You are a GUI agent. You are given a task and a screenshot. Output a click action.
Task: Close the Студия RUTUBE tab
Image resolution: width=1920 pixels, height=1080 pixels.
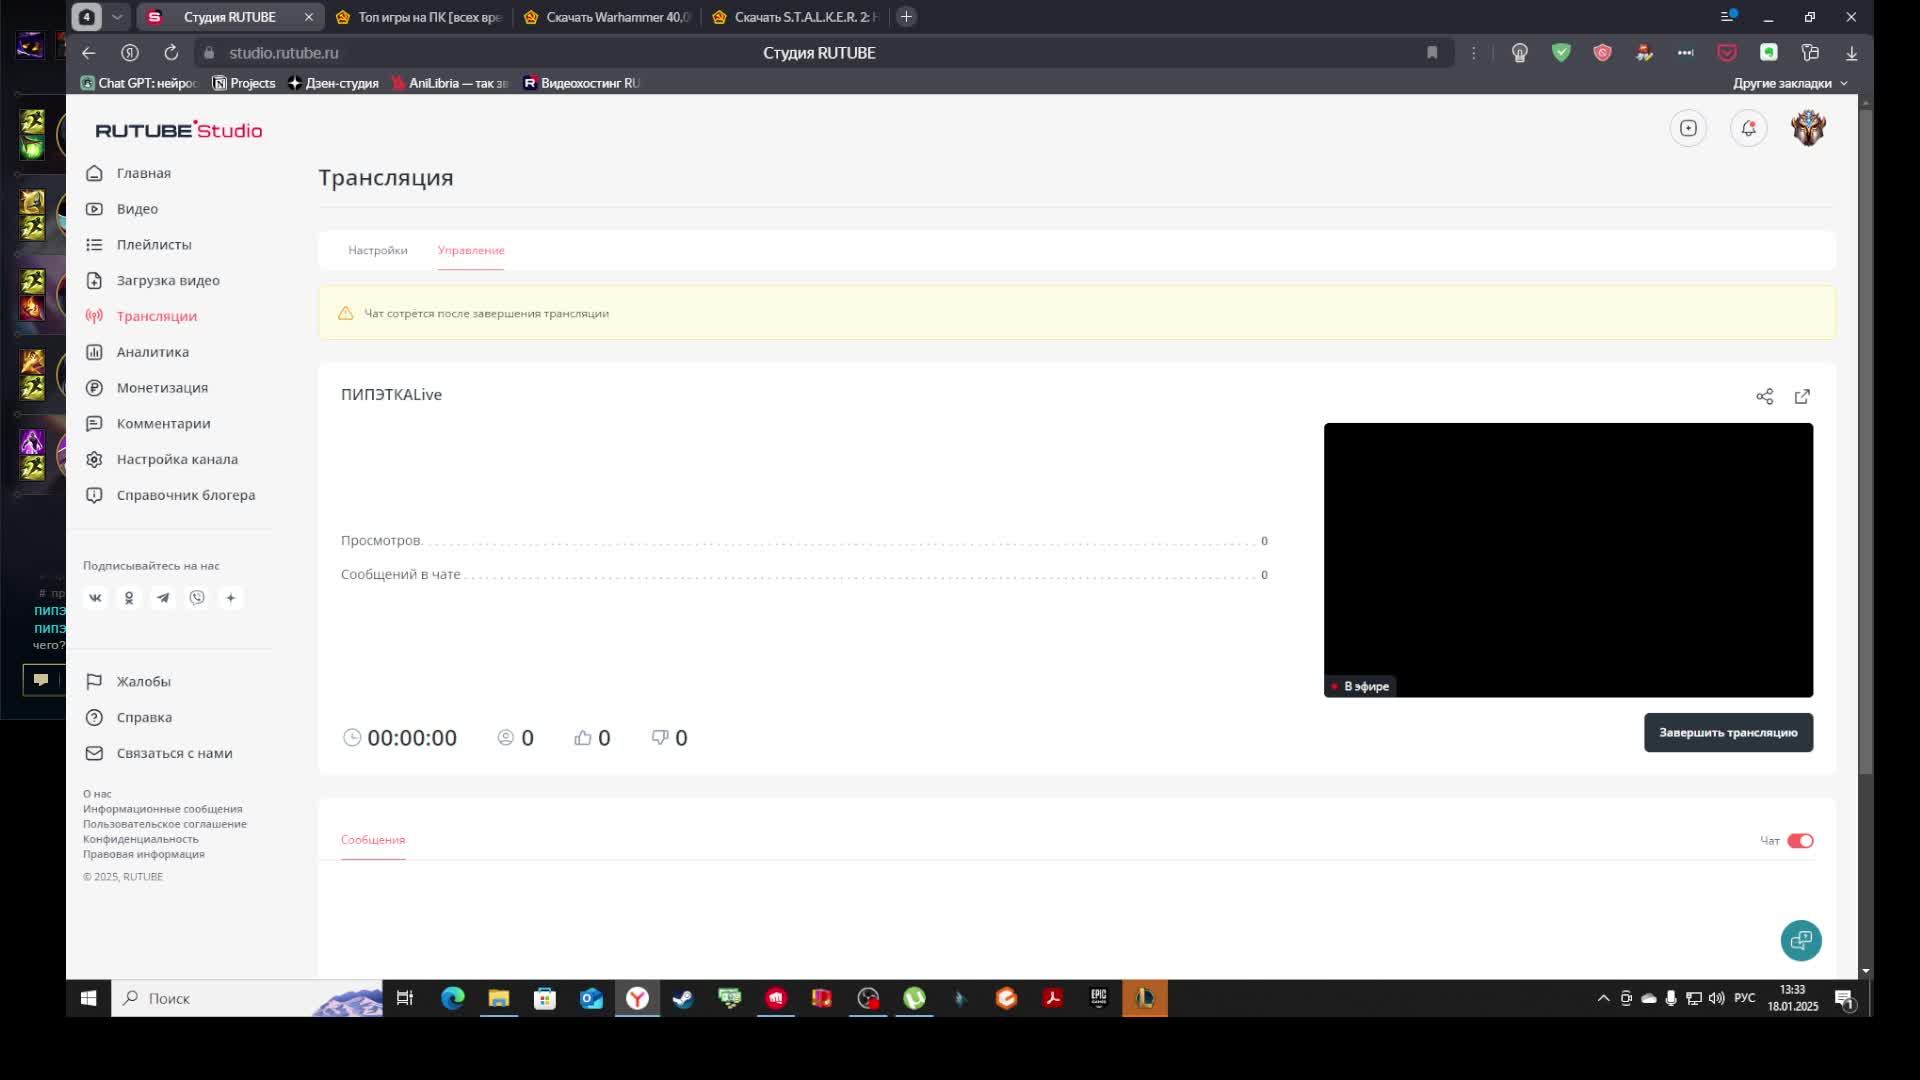click(308, 17)
